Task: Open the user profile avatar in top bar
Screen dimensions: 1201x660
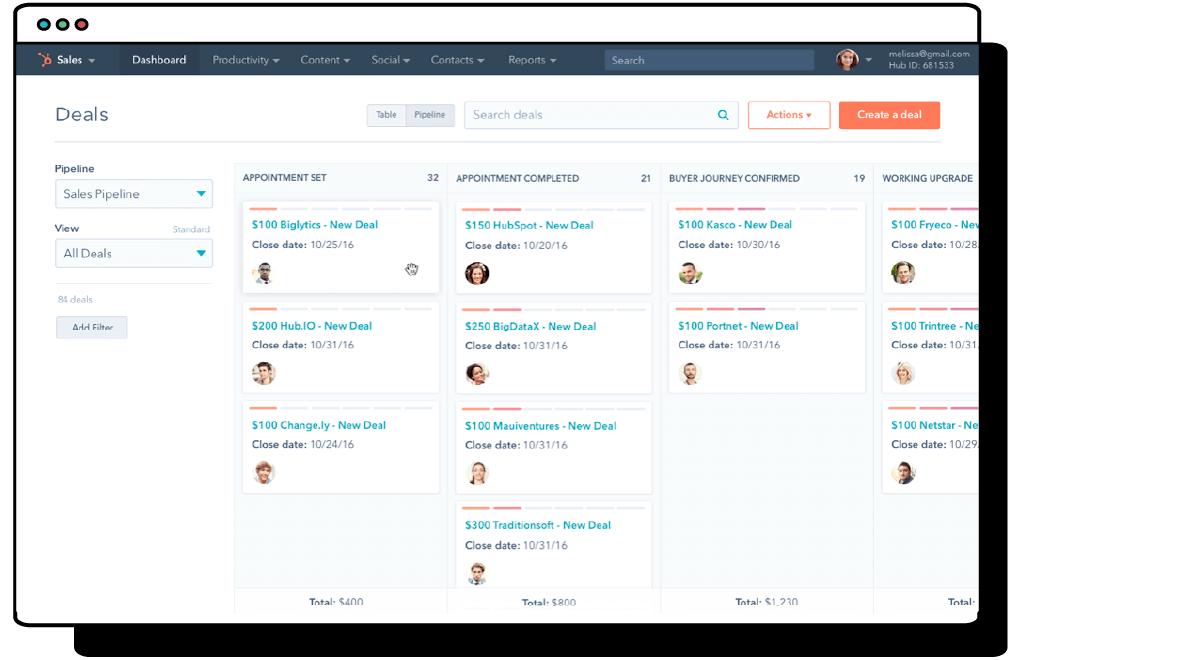Action: [x=847, y=60]
